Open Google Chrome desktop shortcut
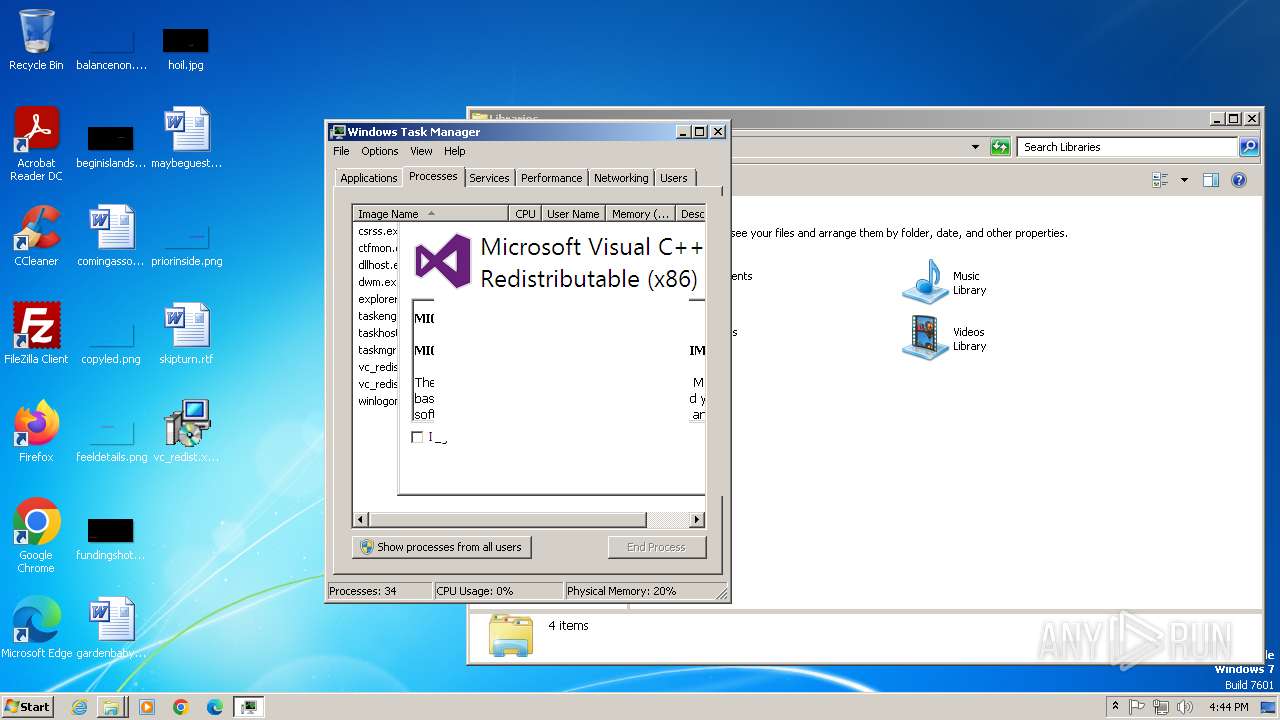The width and height of the screenshot is (1280, 720). 36,536
